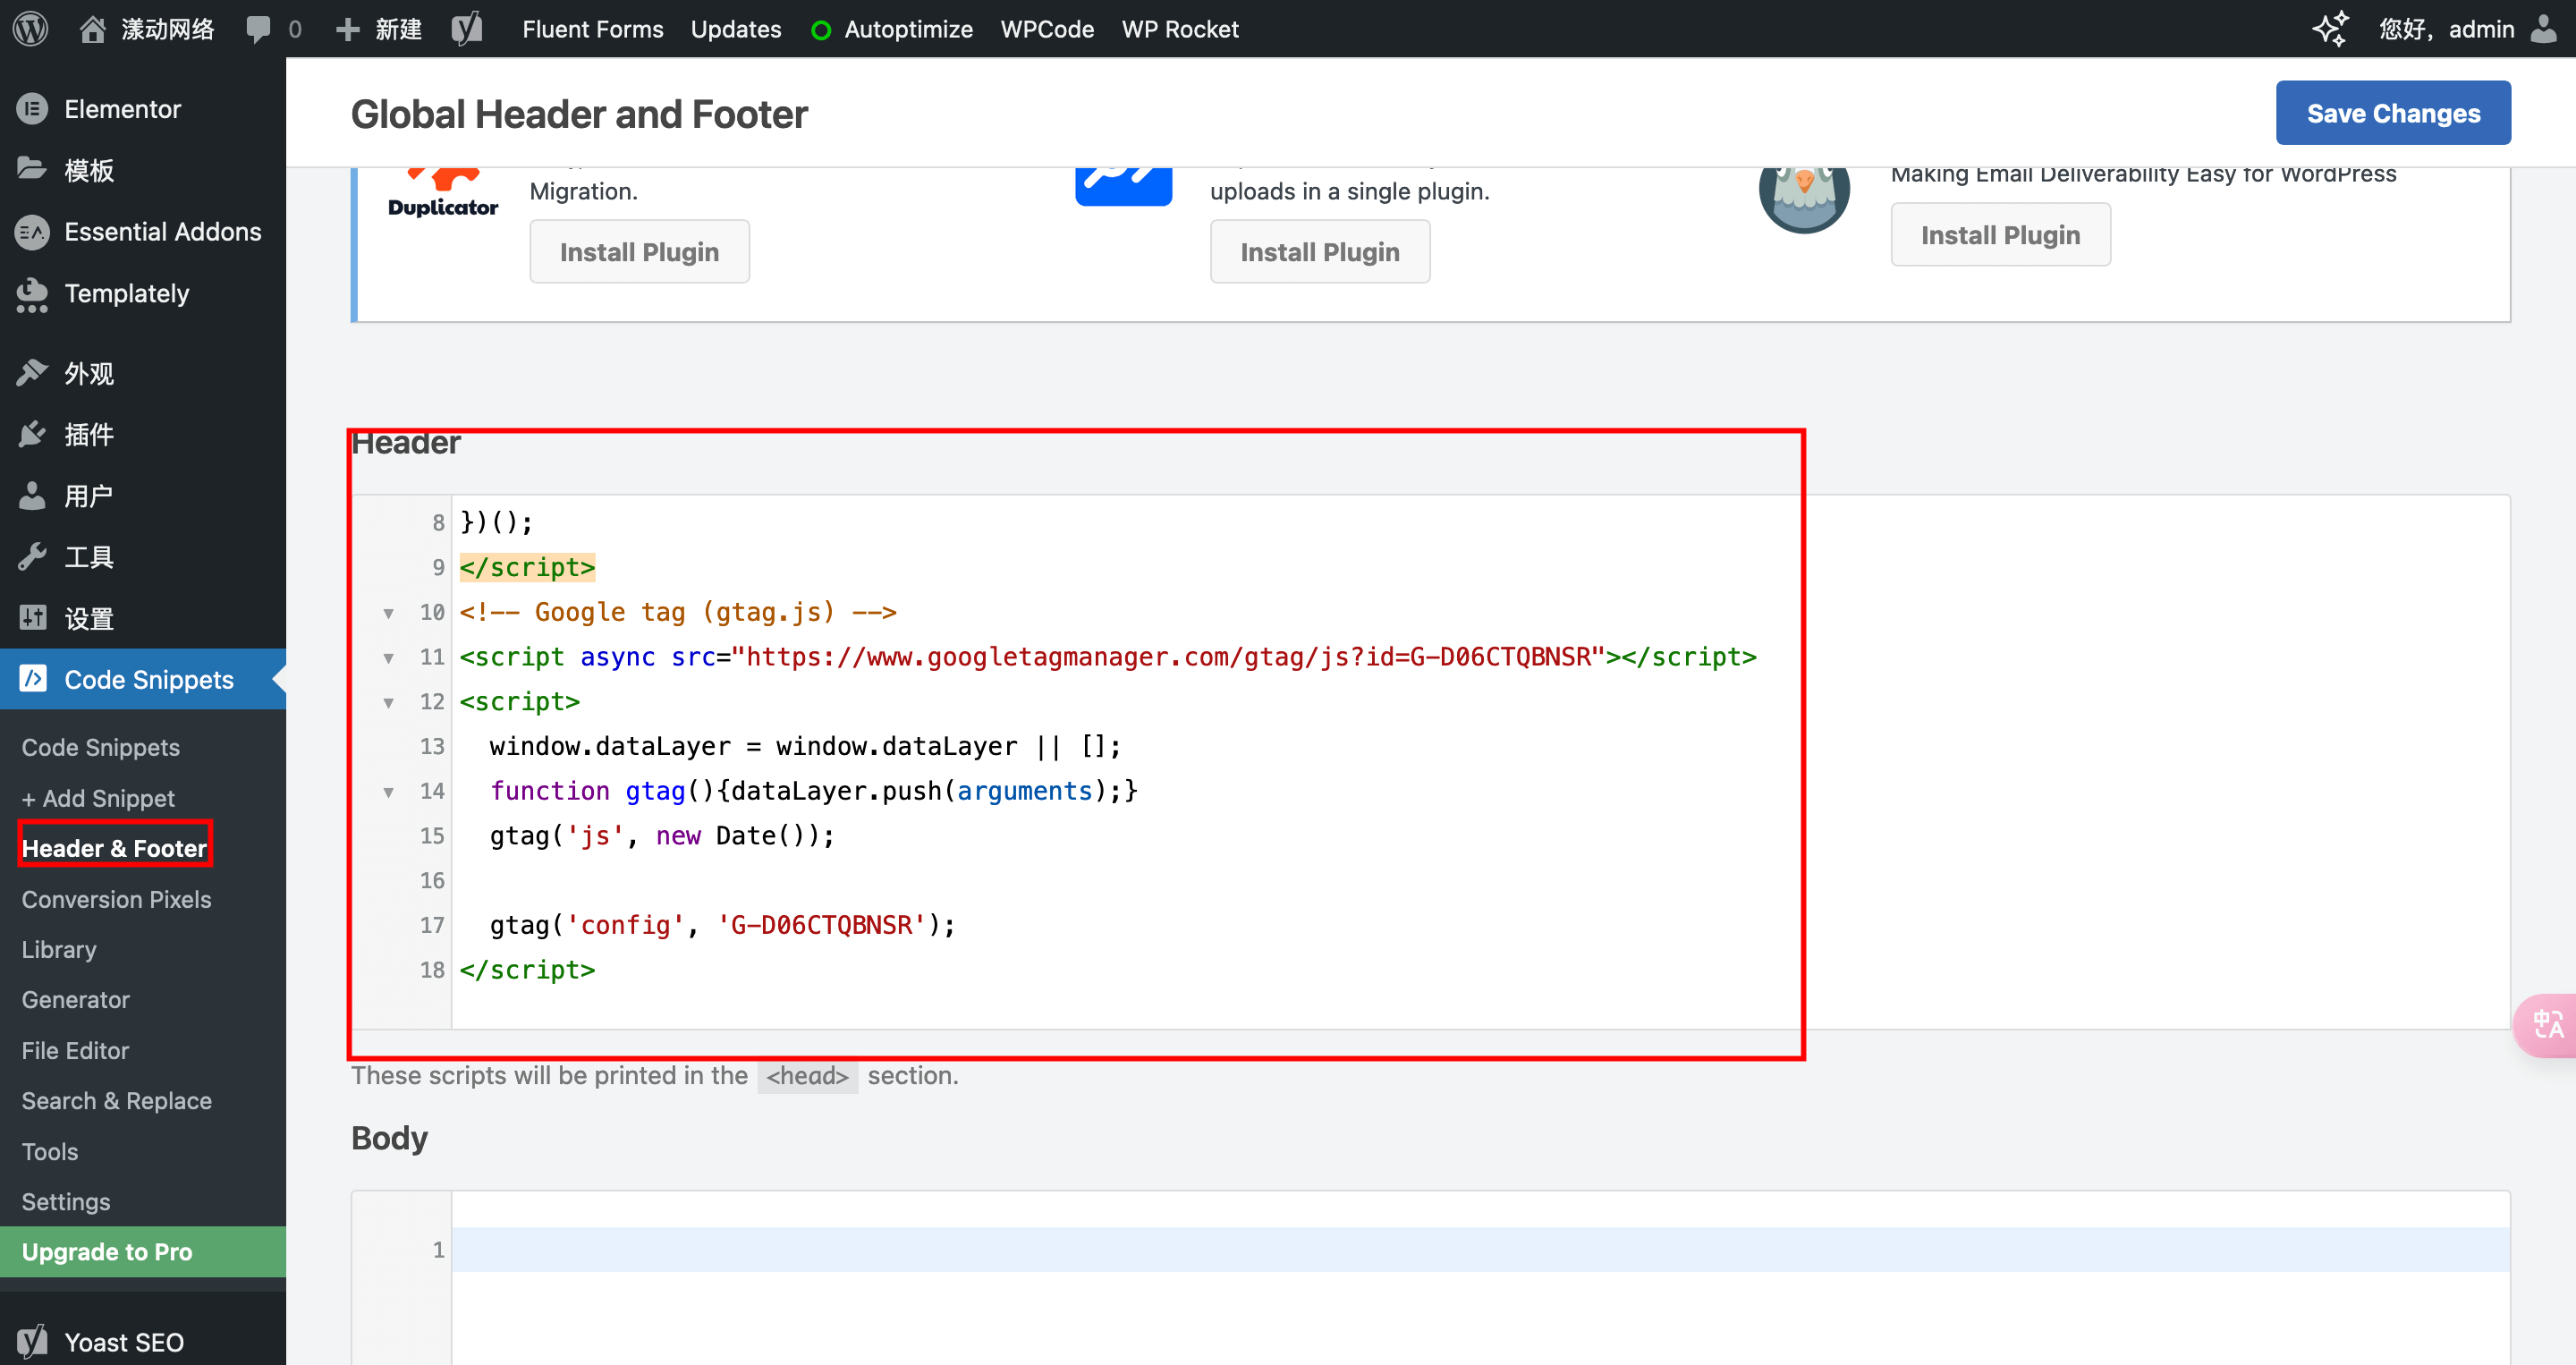Open WP Rocket admin bar menu
This screenshot has height=1365, width=2576.
[x=1180, y=29]
